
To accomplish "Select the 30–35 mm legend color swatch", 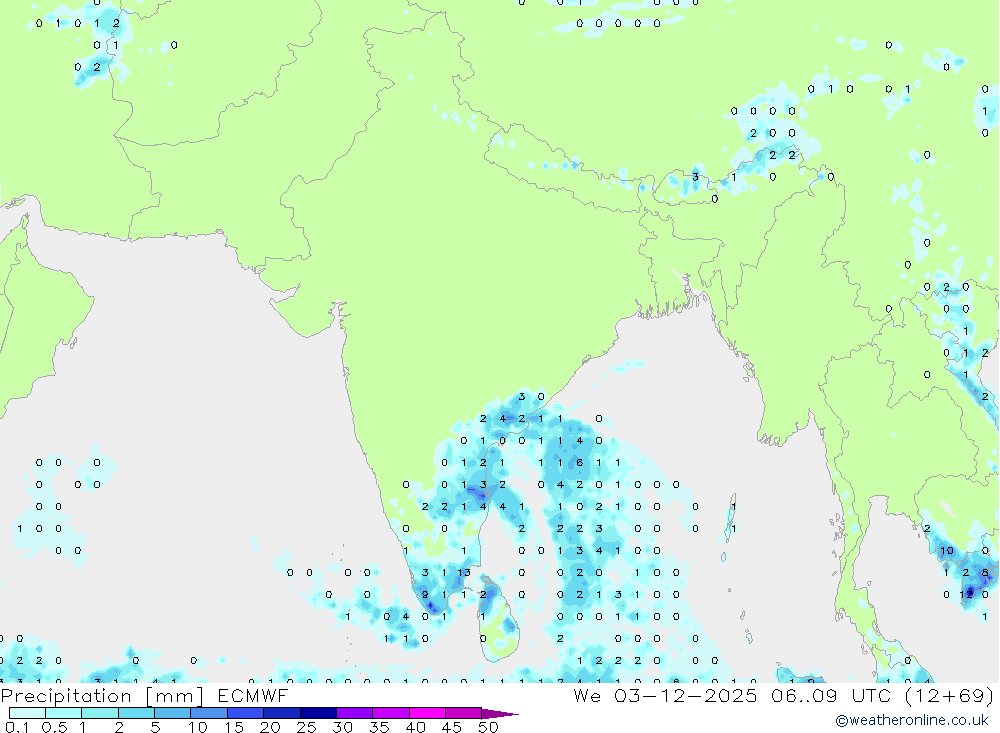I will click(354, 713).
